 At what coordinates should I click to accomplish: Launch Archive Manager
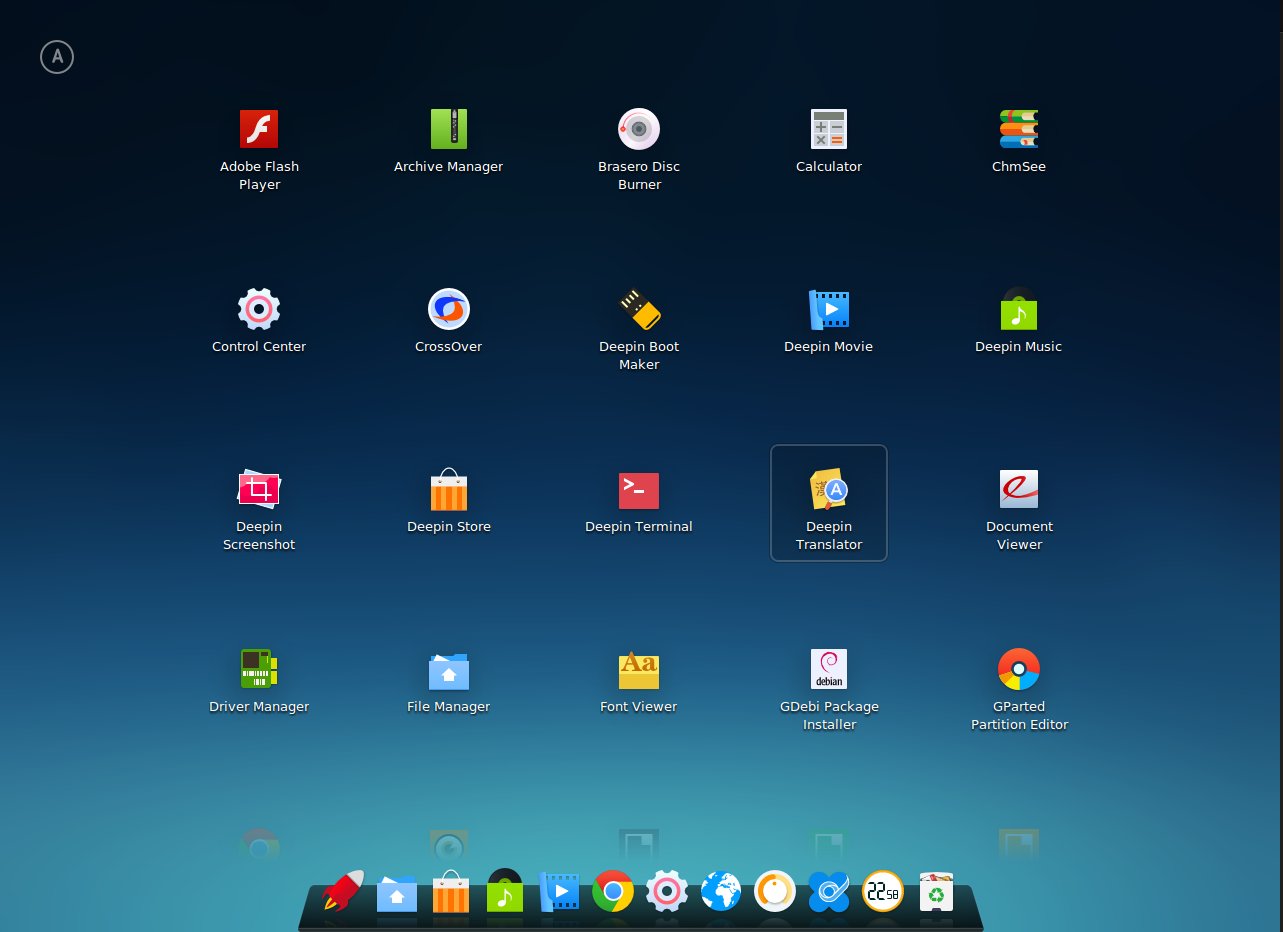(x=449, y=129)
